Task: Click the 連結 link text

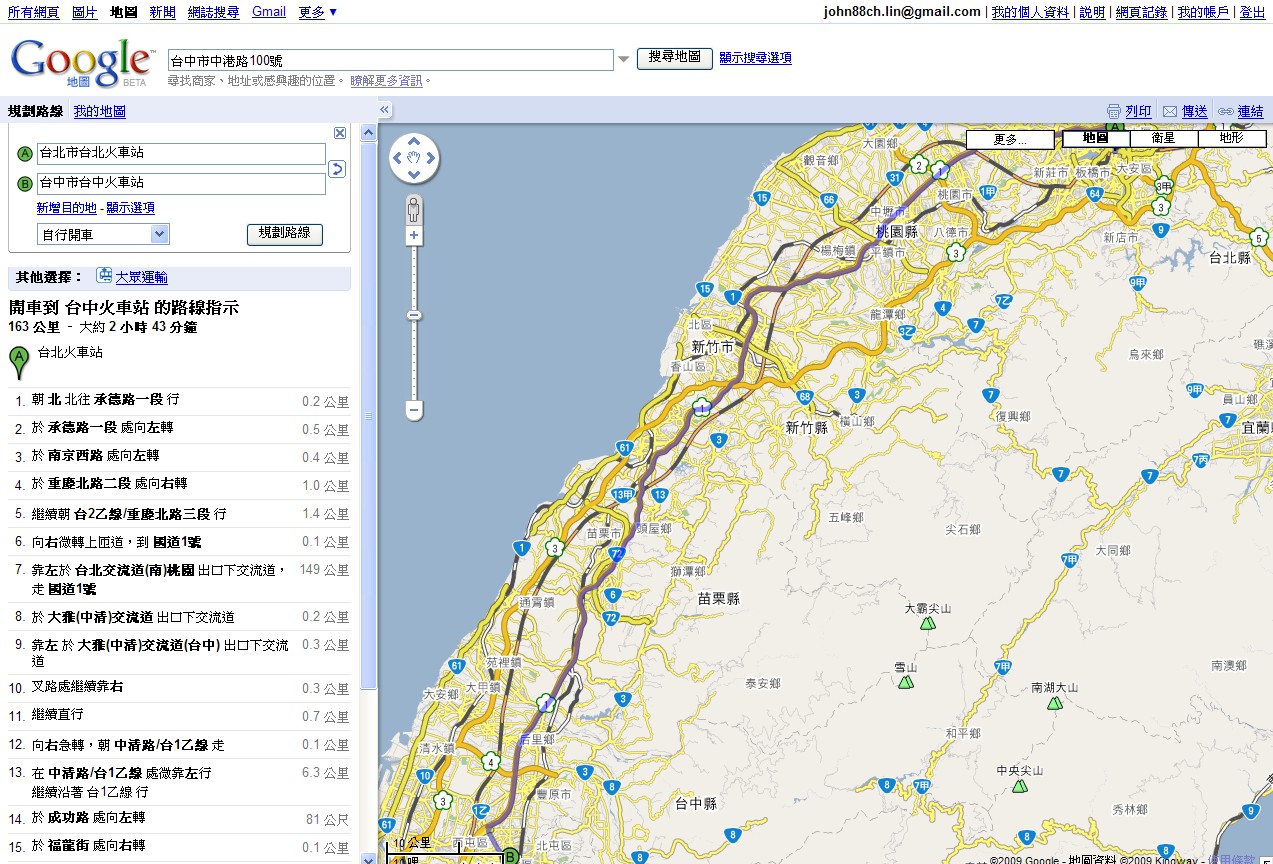Action: (x=1251, y=112)
